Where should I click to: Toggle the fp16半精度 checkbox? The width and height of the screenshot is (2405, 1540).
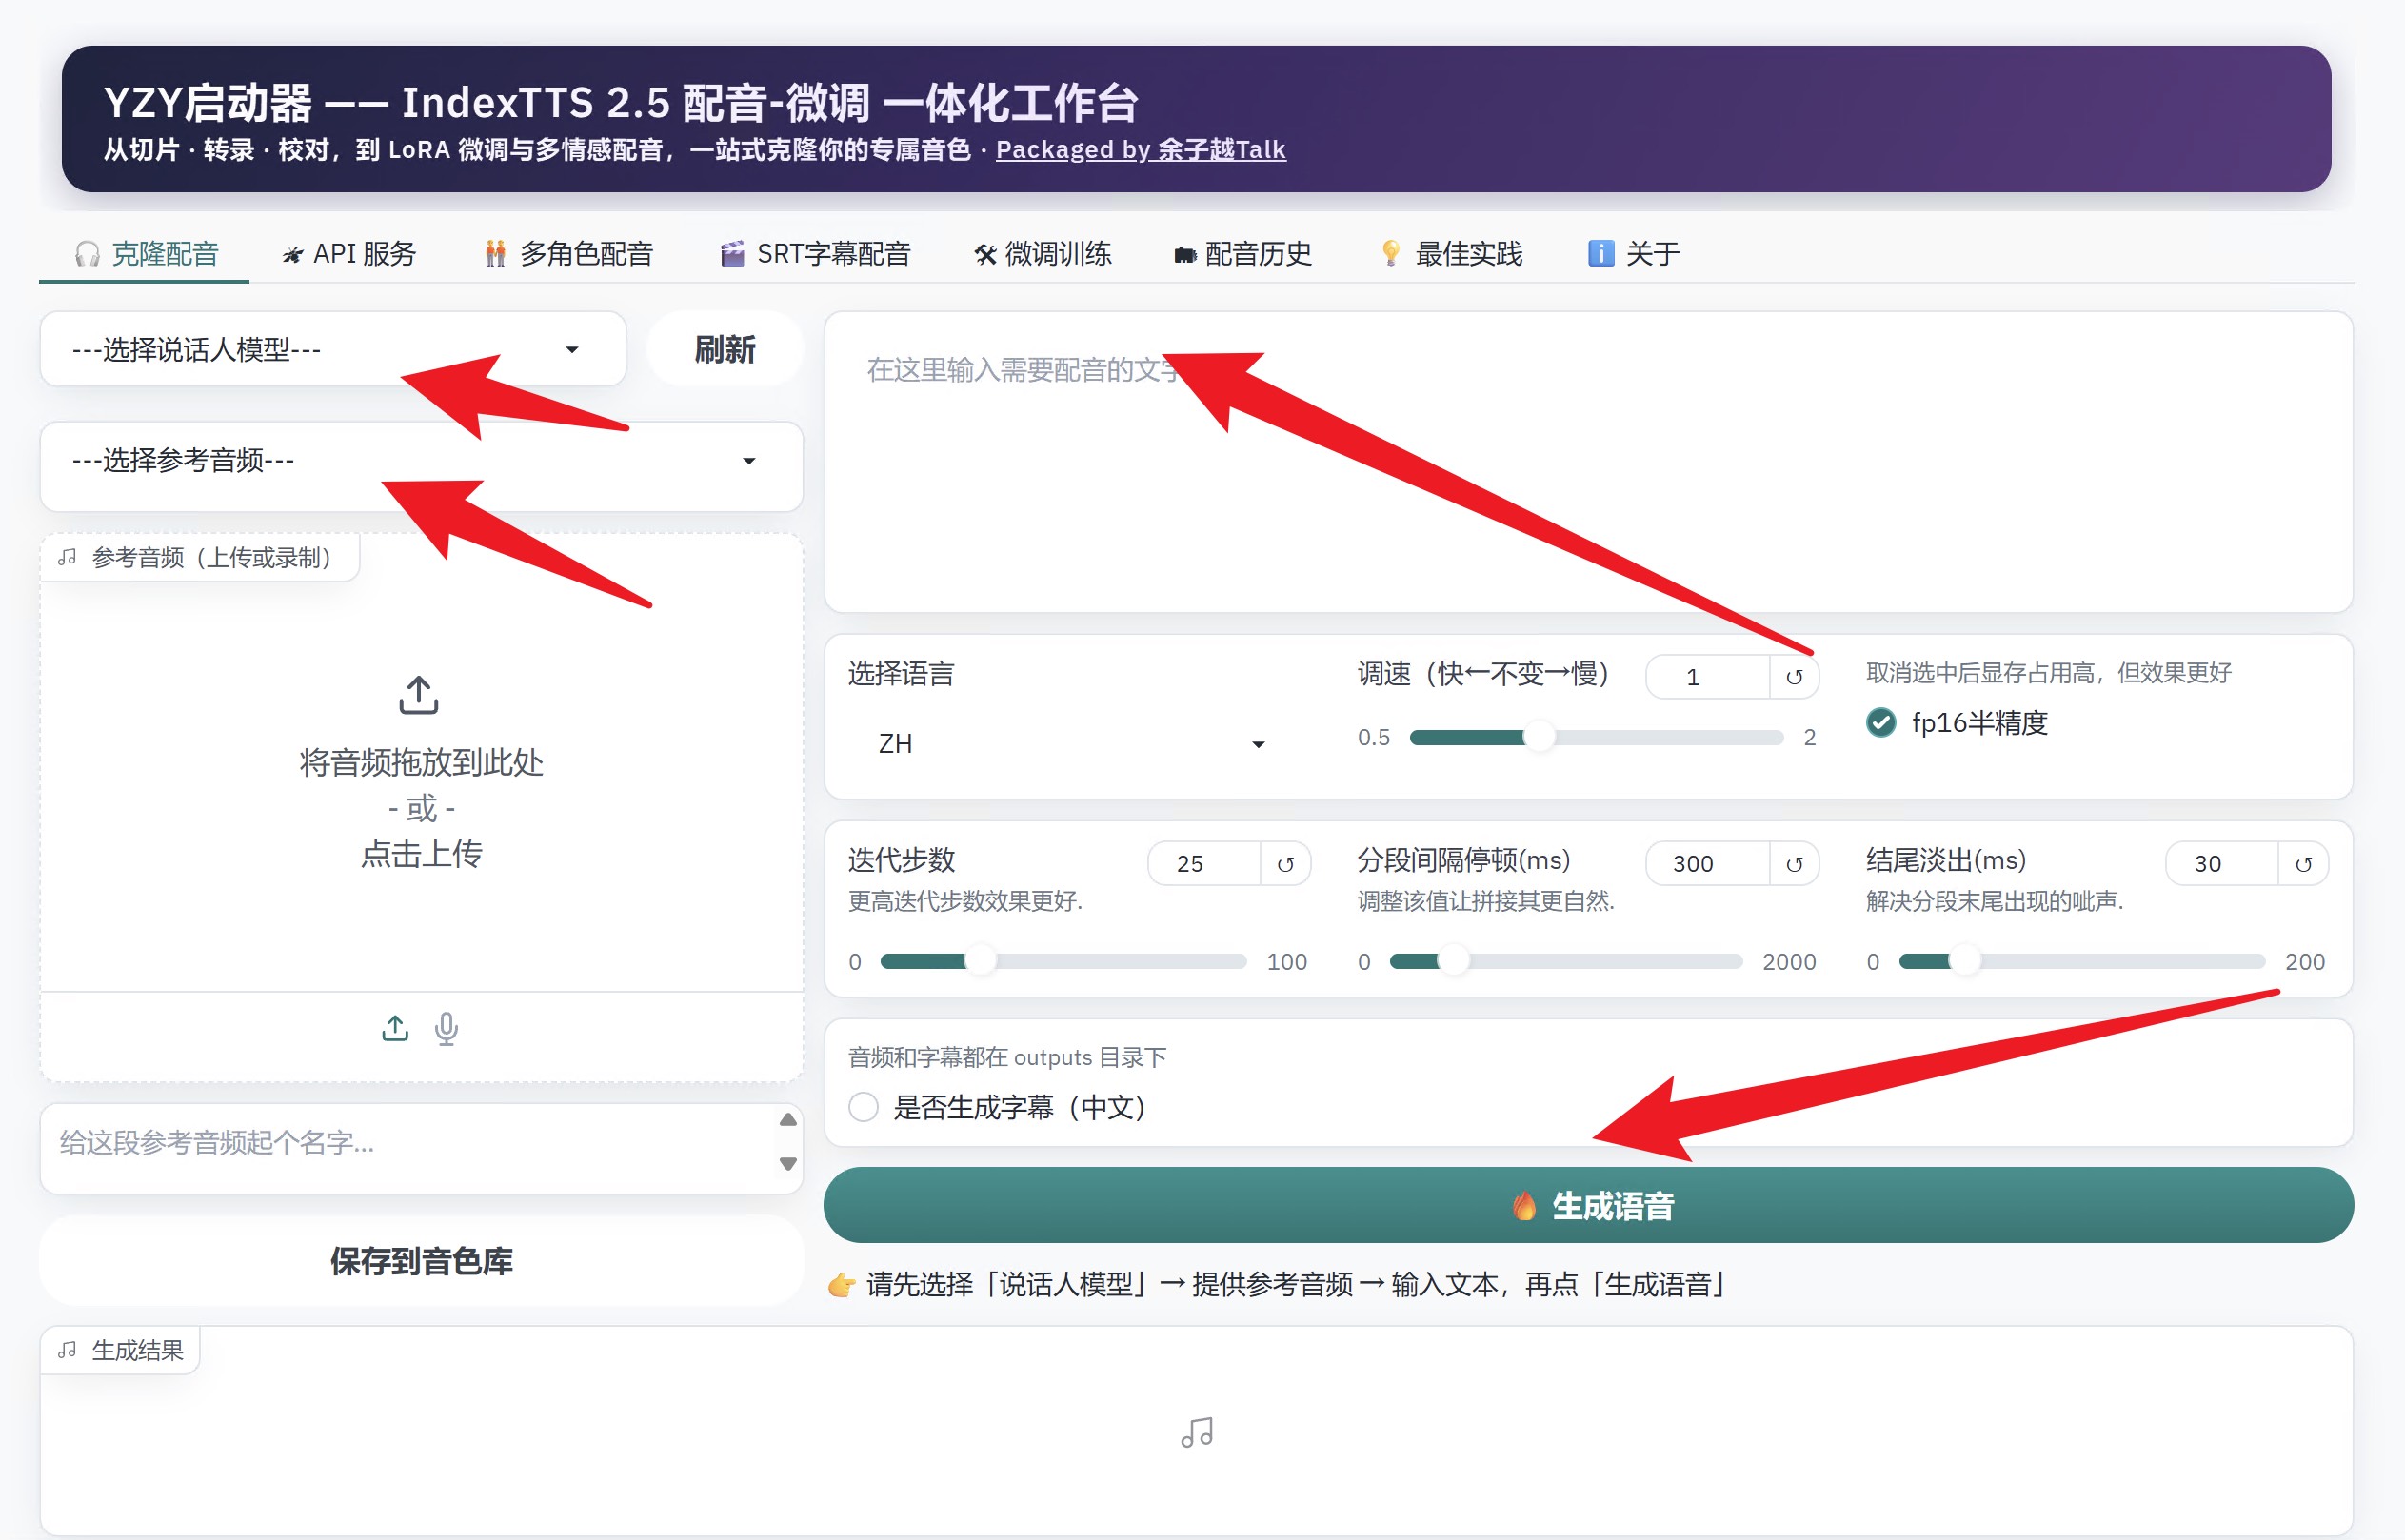[1881, 723]
